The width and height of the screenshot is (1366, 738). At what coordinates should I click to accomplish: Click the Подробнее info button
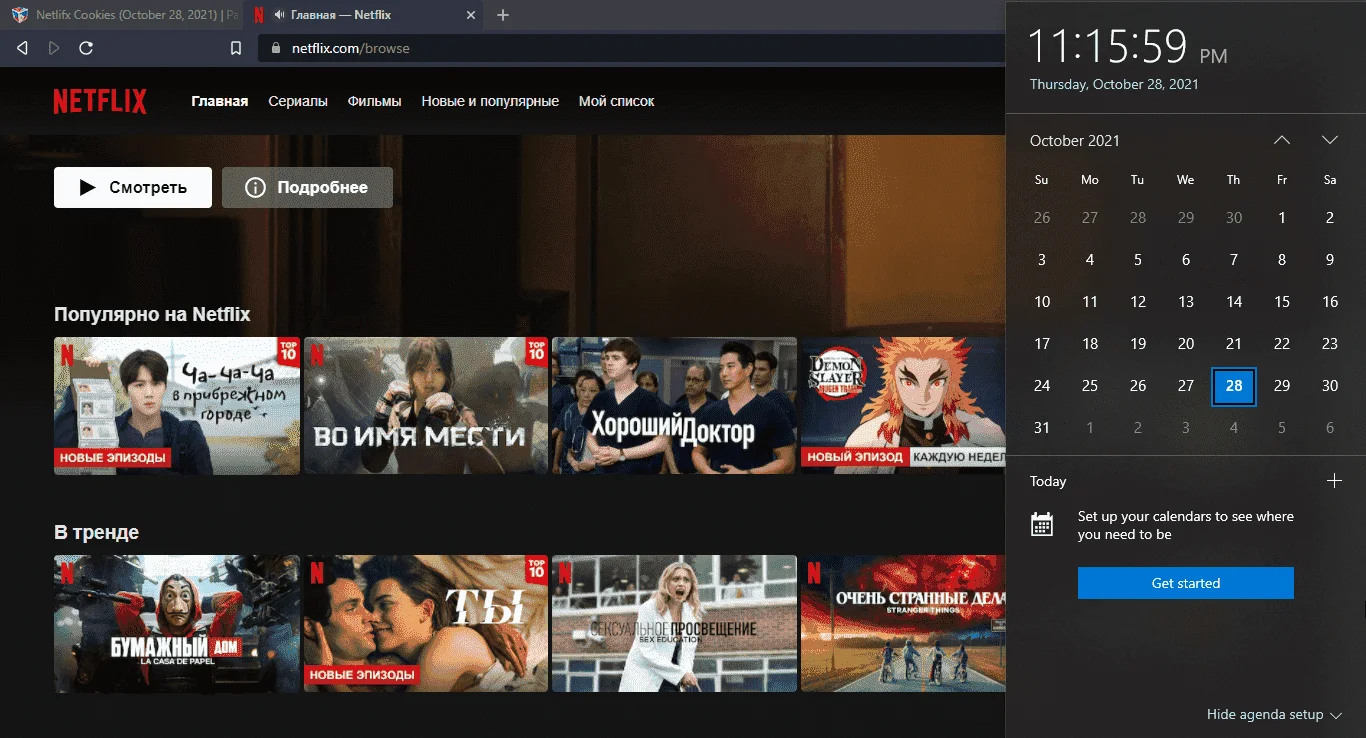pos(307,187)
